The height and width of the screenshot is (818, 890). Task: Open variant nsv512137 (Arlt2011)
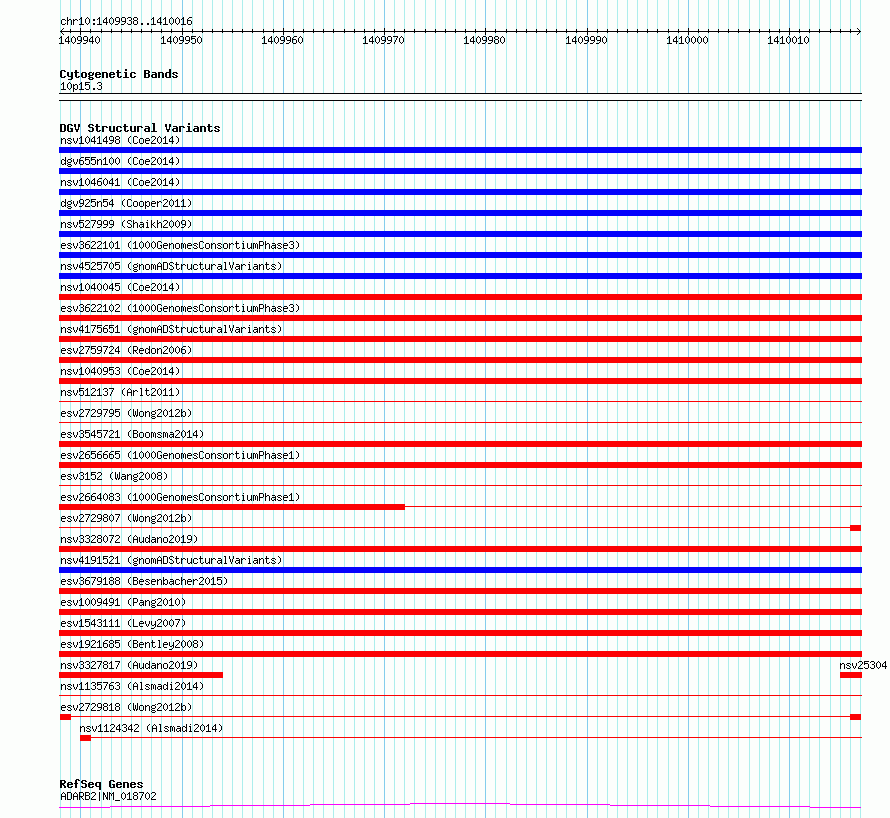coord(120,392)
